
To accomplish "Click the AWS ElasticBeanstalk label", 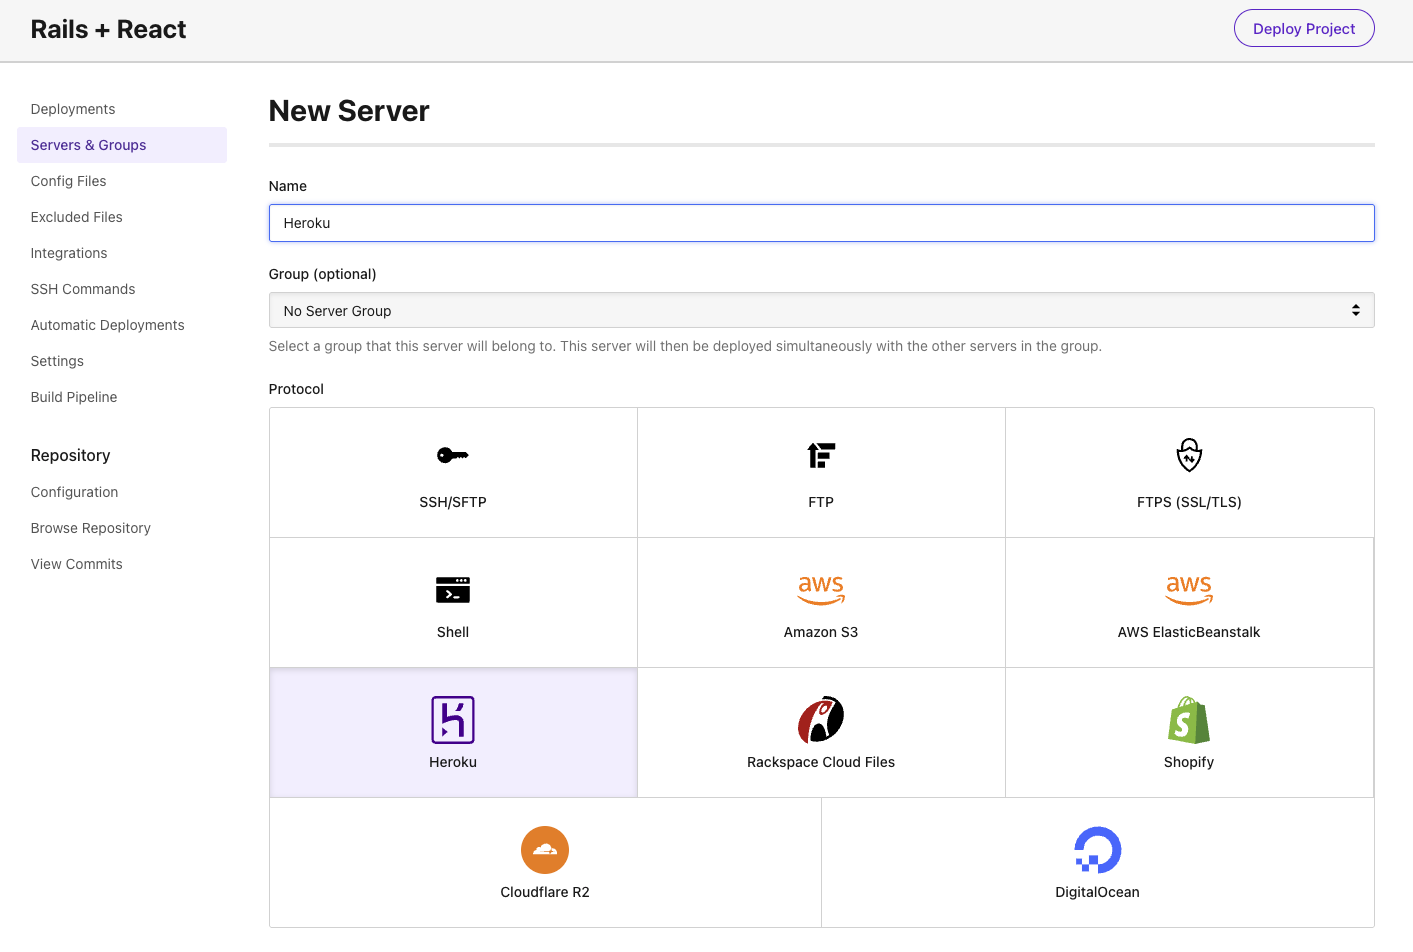I will pos(1189,632).
